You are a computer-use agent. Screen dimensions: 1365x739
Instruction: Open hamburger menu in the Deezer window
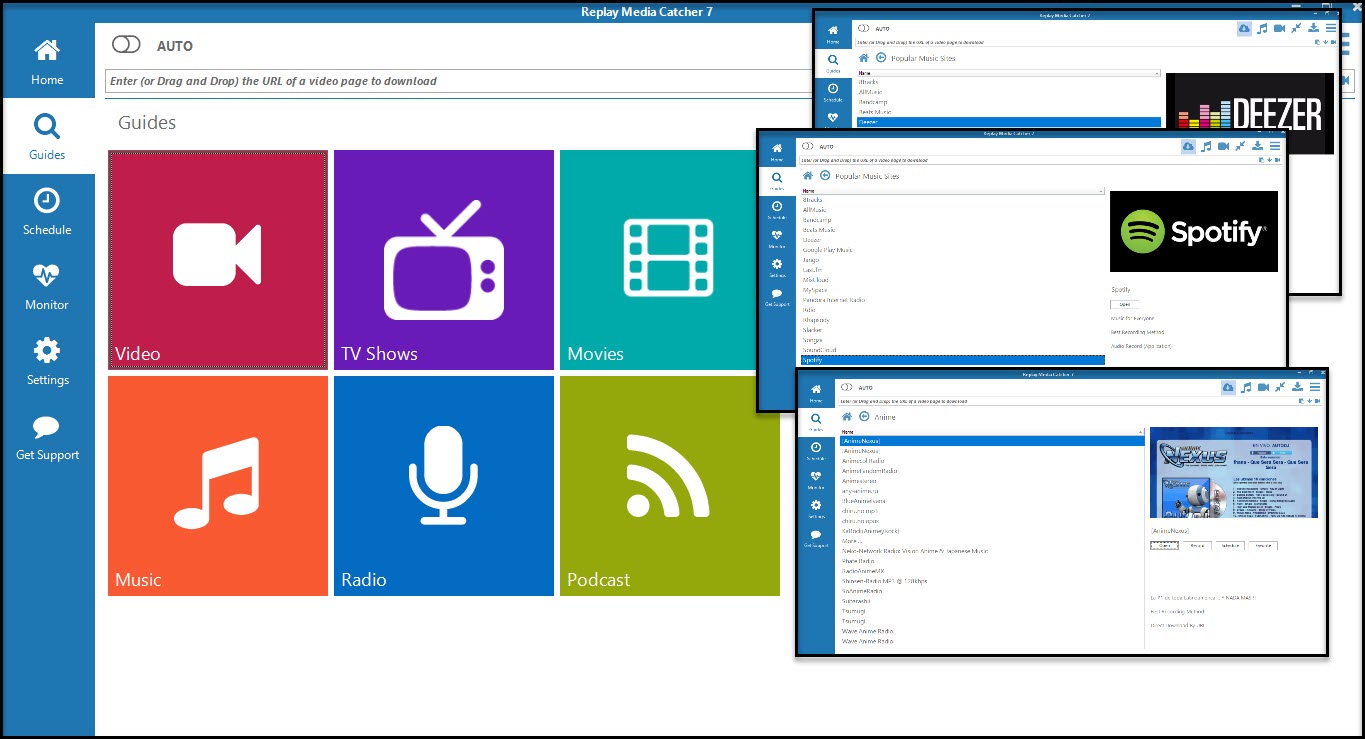tap(1331, 29)
